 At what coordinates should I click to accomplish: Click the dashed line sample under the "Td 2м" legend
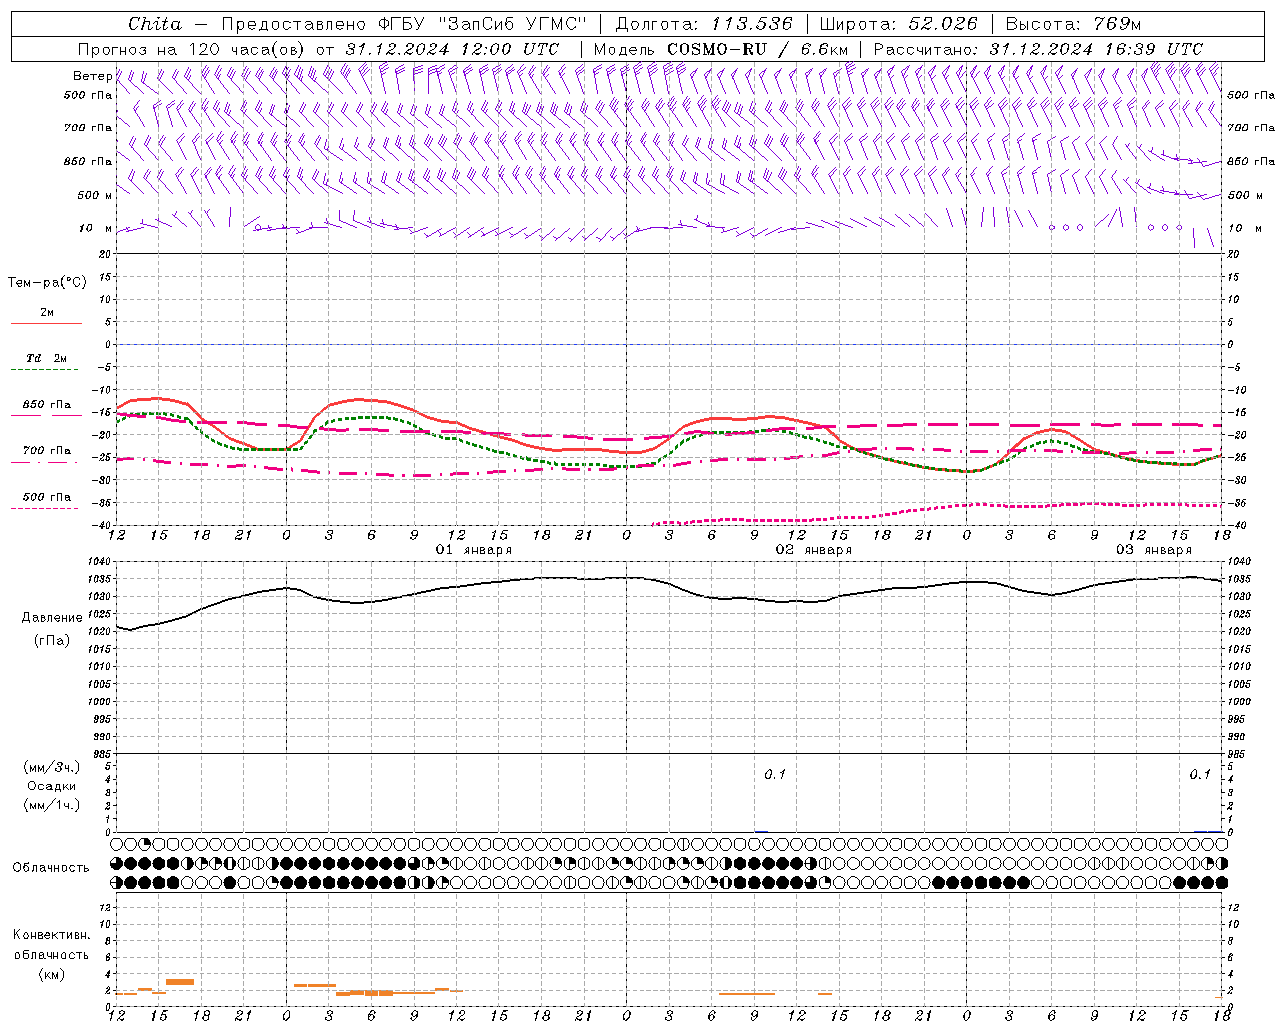(45, 370)
